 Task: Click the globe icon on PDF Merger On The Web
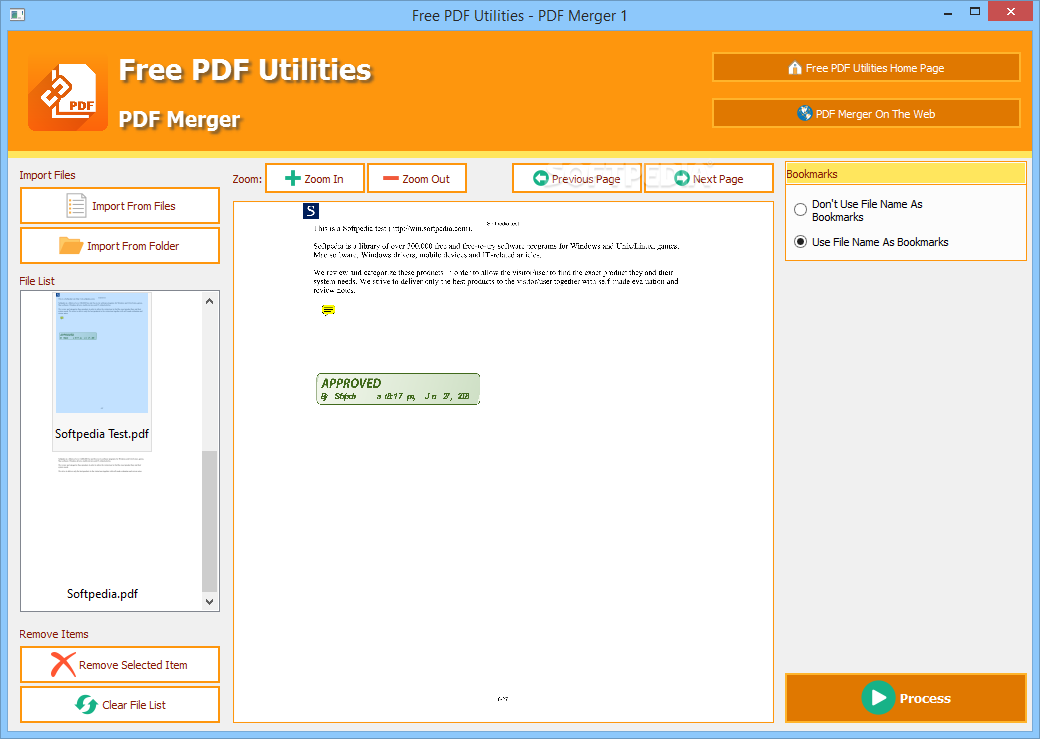coord(805,113)
